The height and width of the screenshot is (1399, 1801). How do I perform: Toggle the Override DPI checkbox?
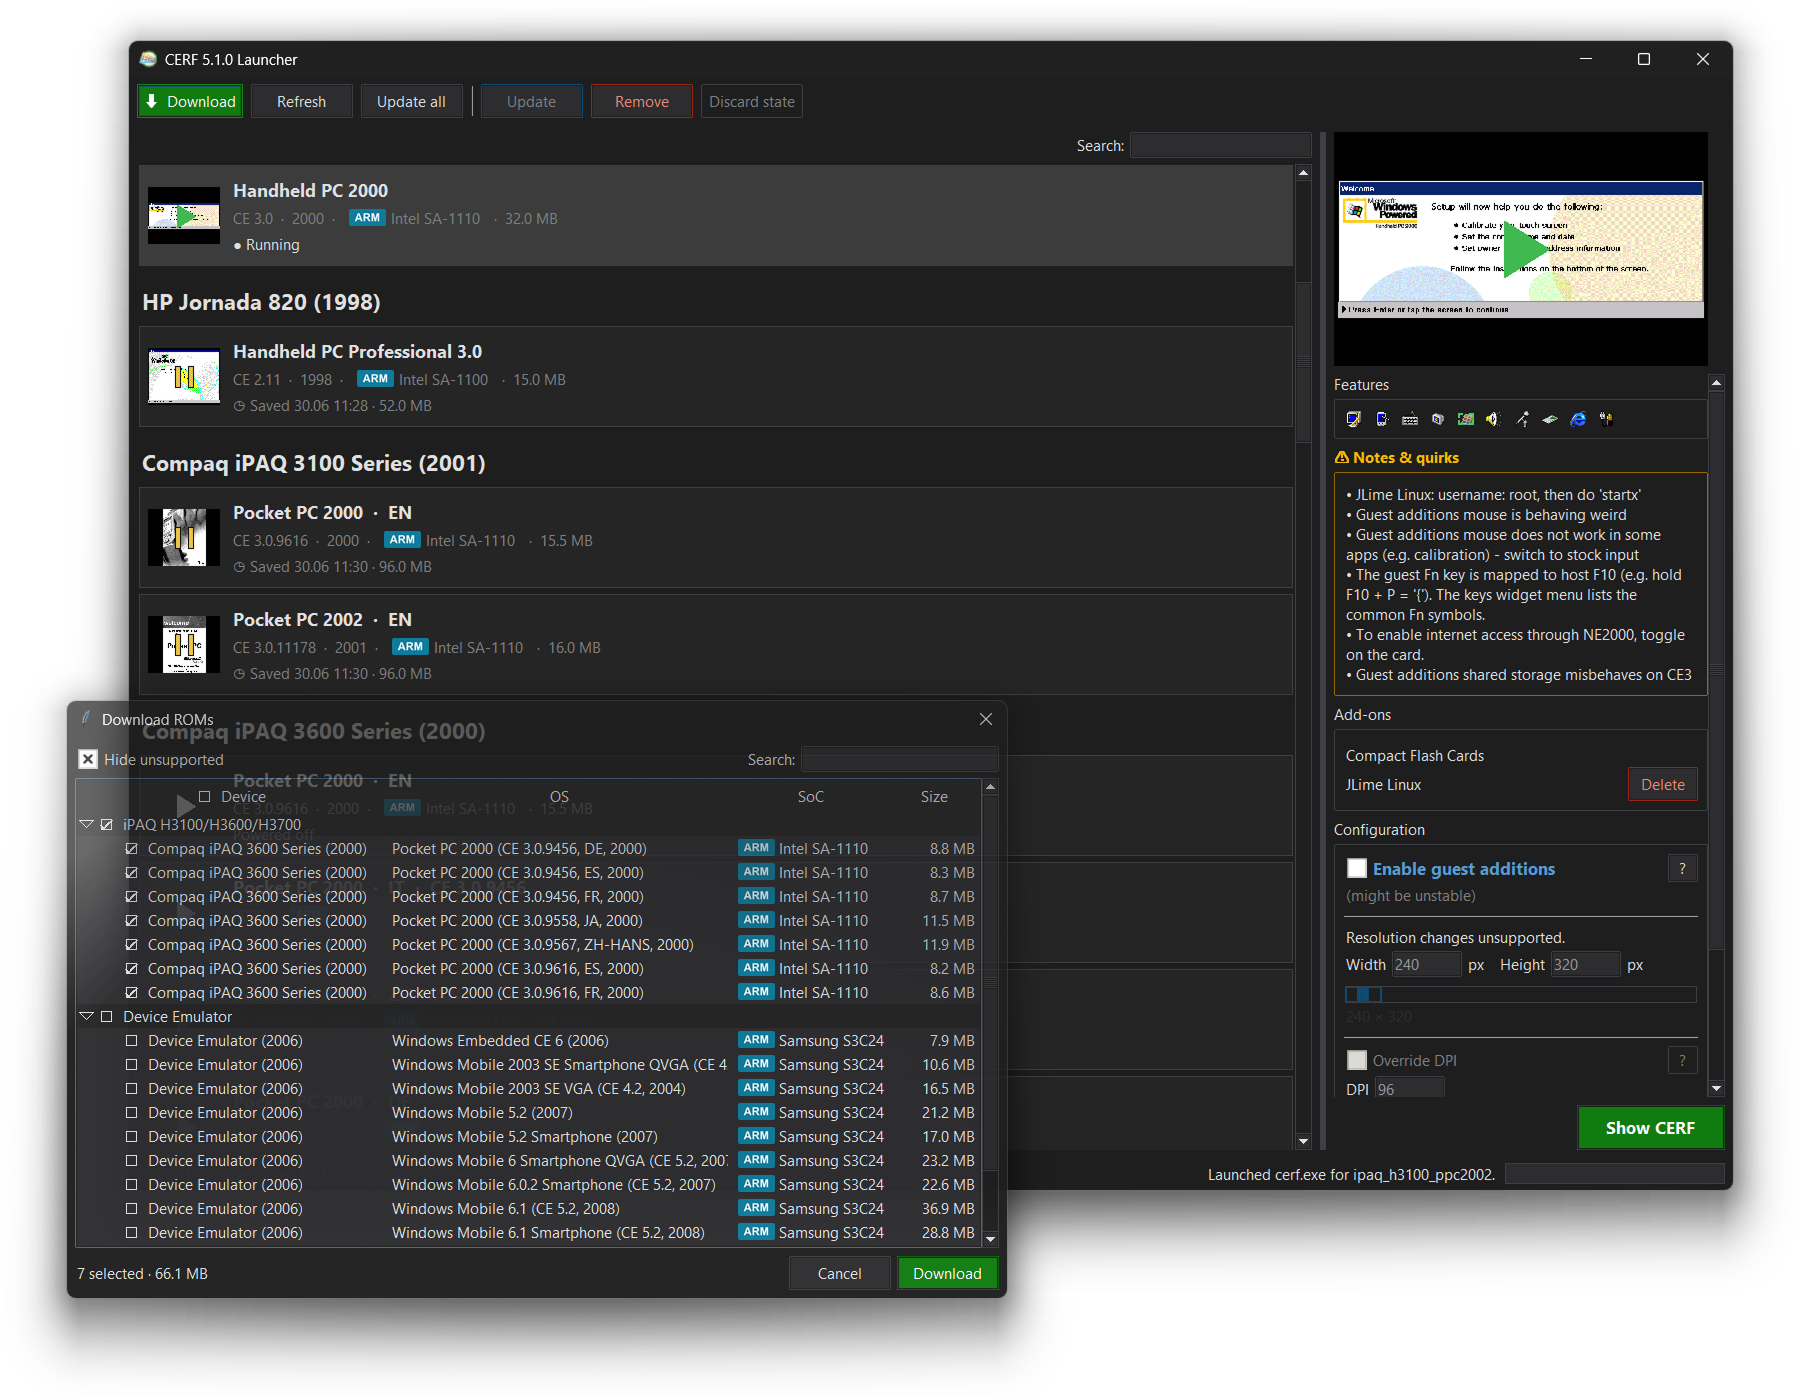tap(1357, 1060)
